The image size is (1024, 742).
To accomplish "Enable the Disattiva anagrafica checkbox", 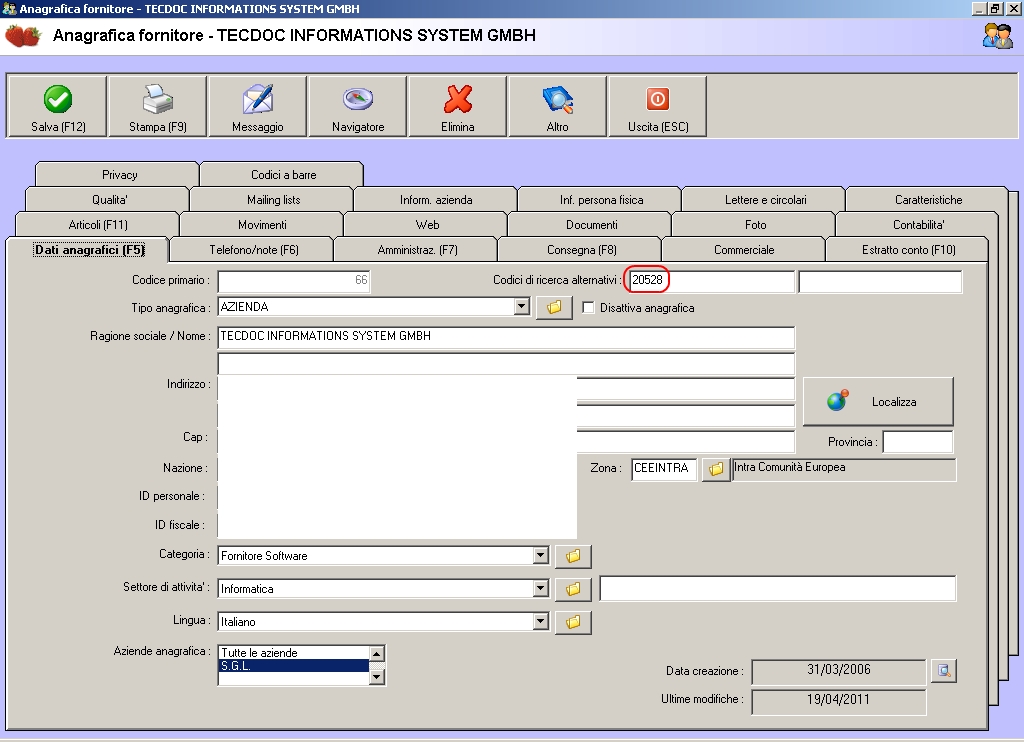I will tap(589, 308).
